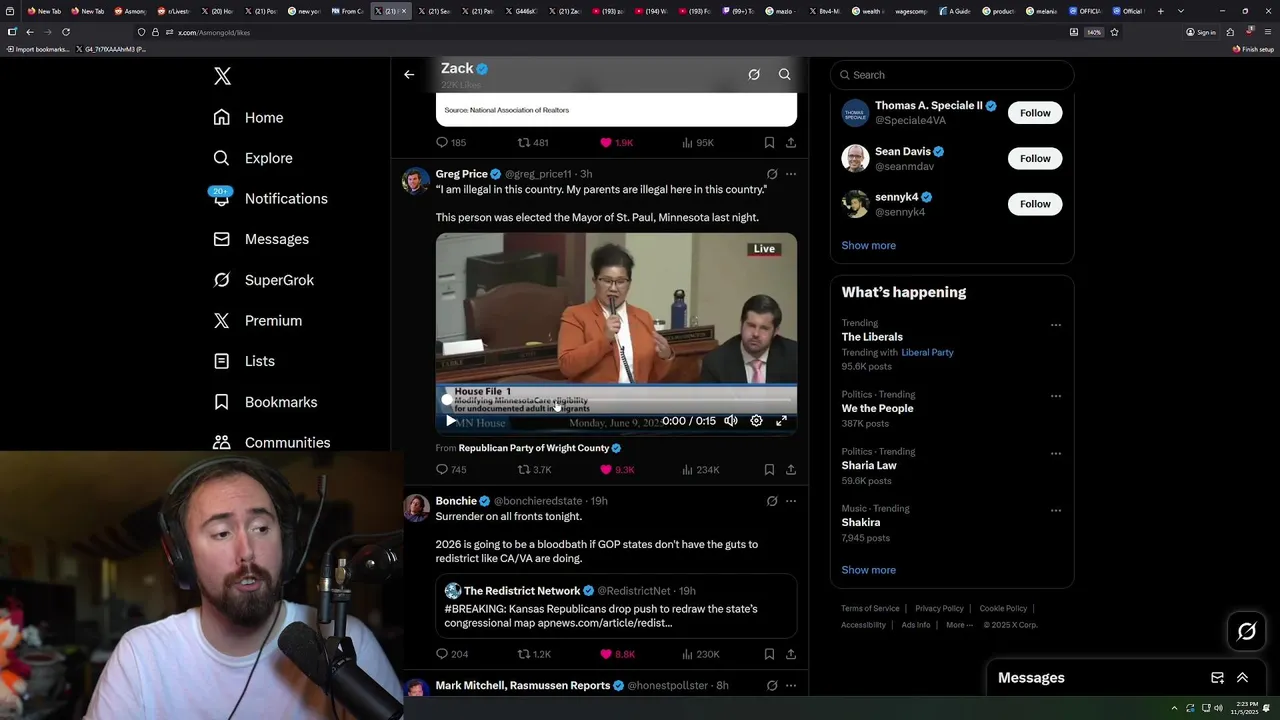1280x720 pixels.
Task: Open Notifications page
Action: point(271,198)
